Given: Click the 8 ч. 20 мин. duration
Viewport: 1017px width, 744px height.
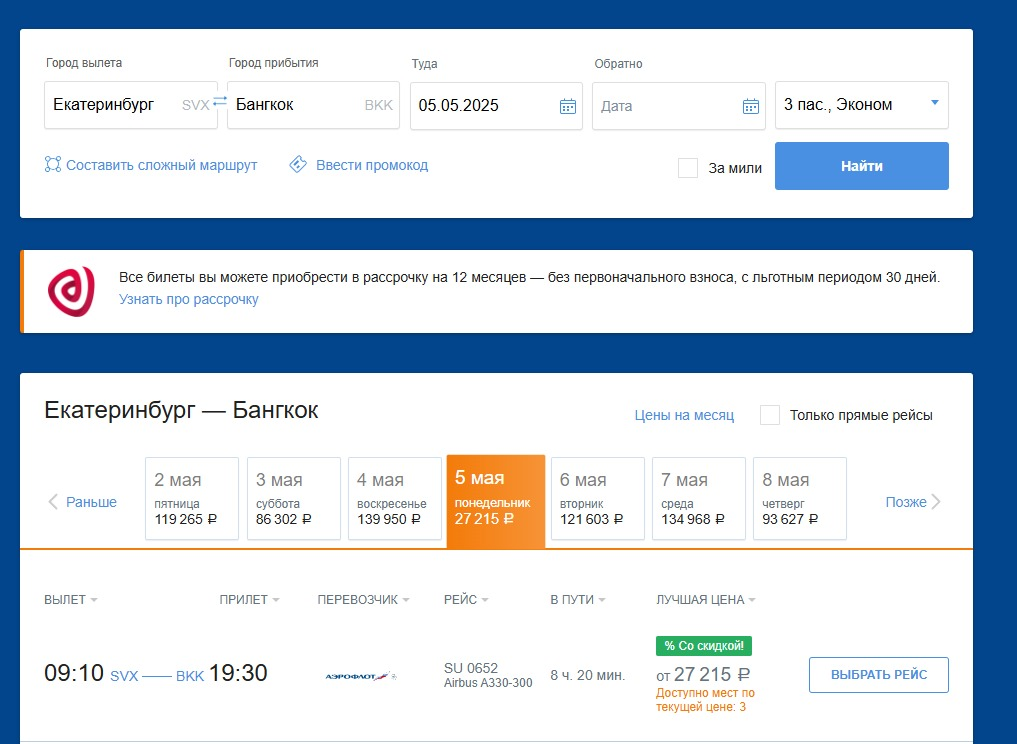Looking at the screenshot, I should click(588, 675).
